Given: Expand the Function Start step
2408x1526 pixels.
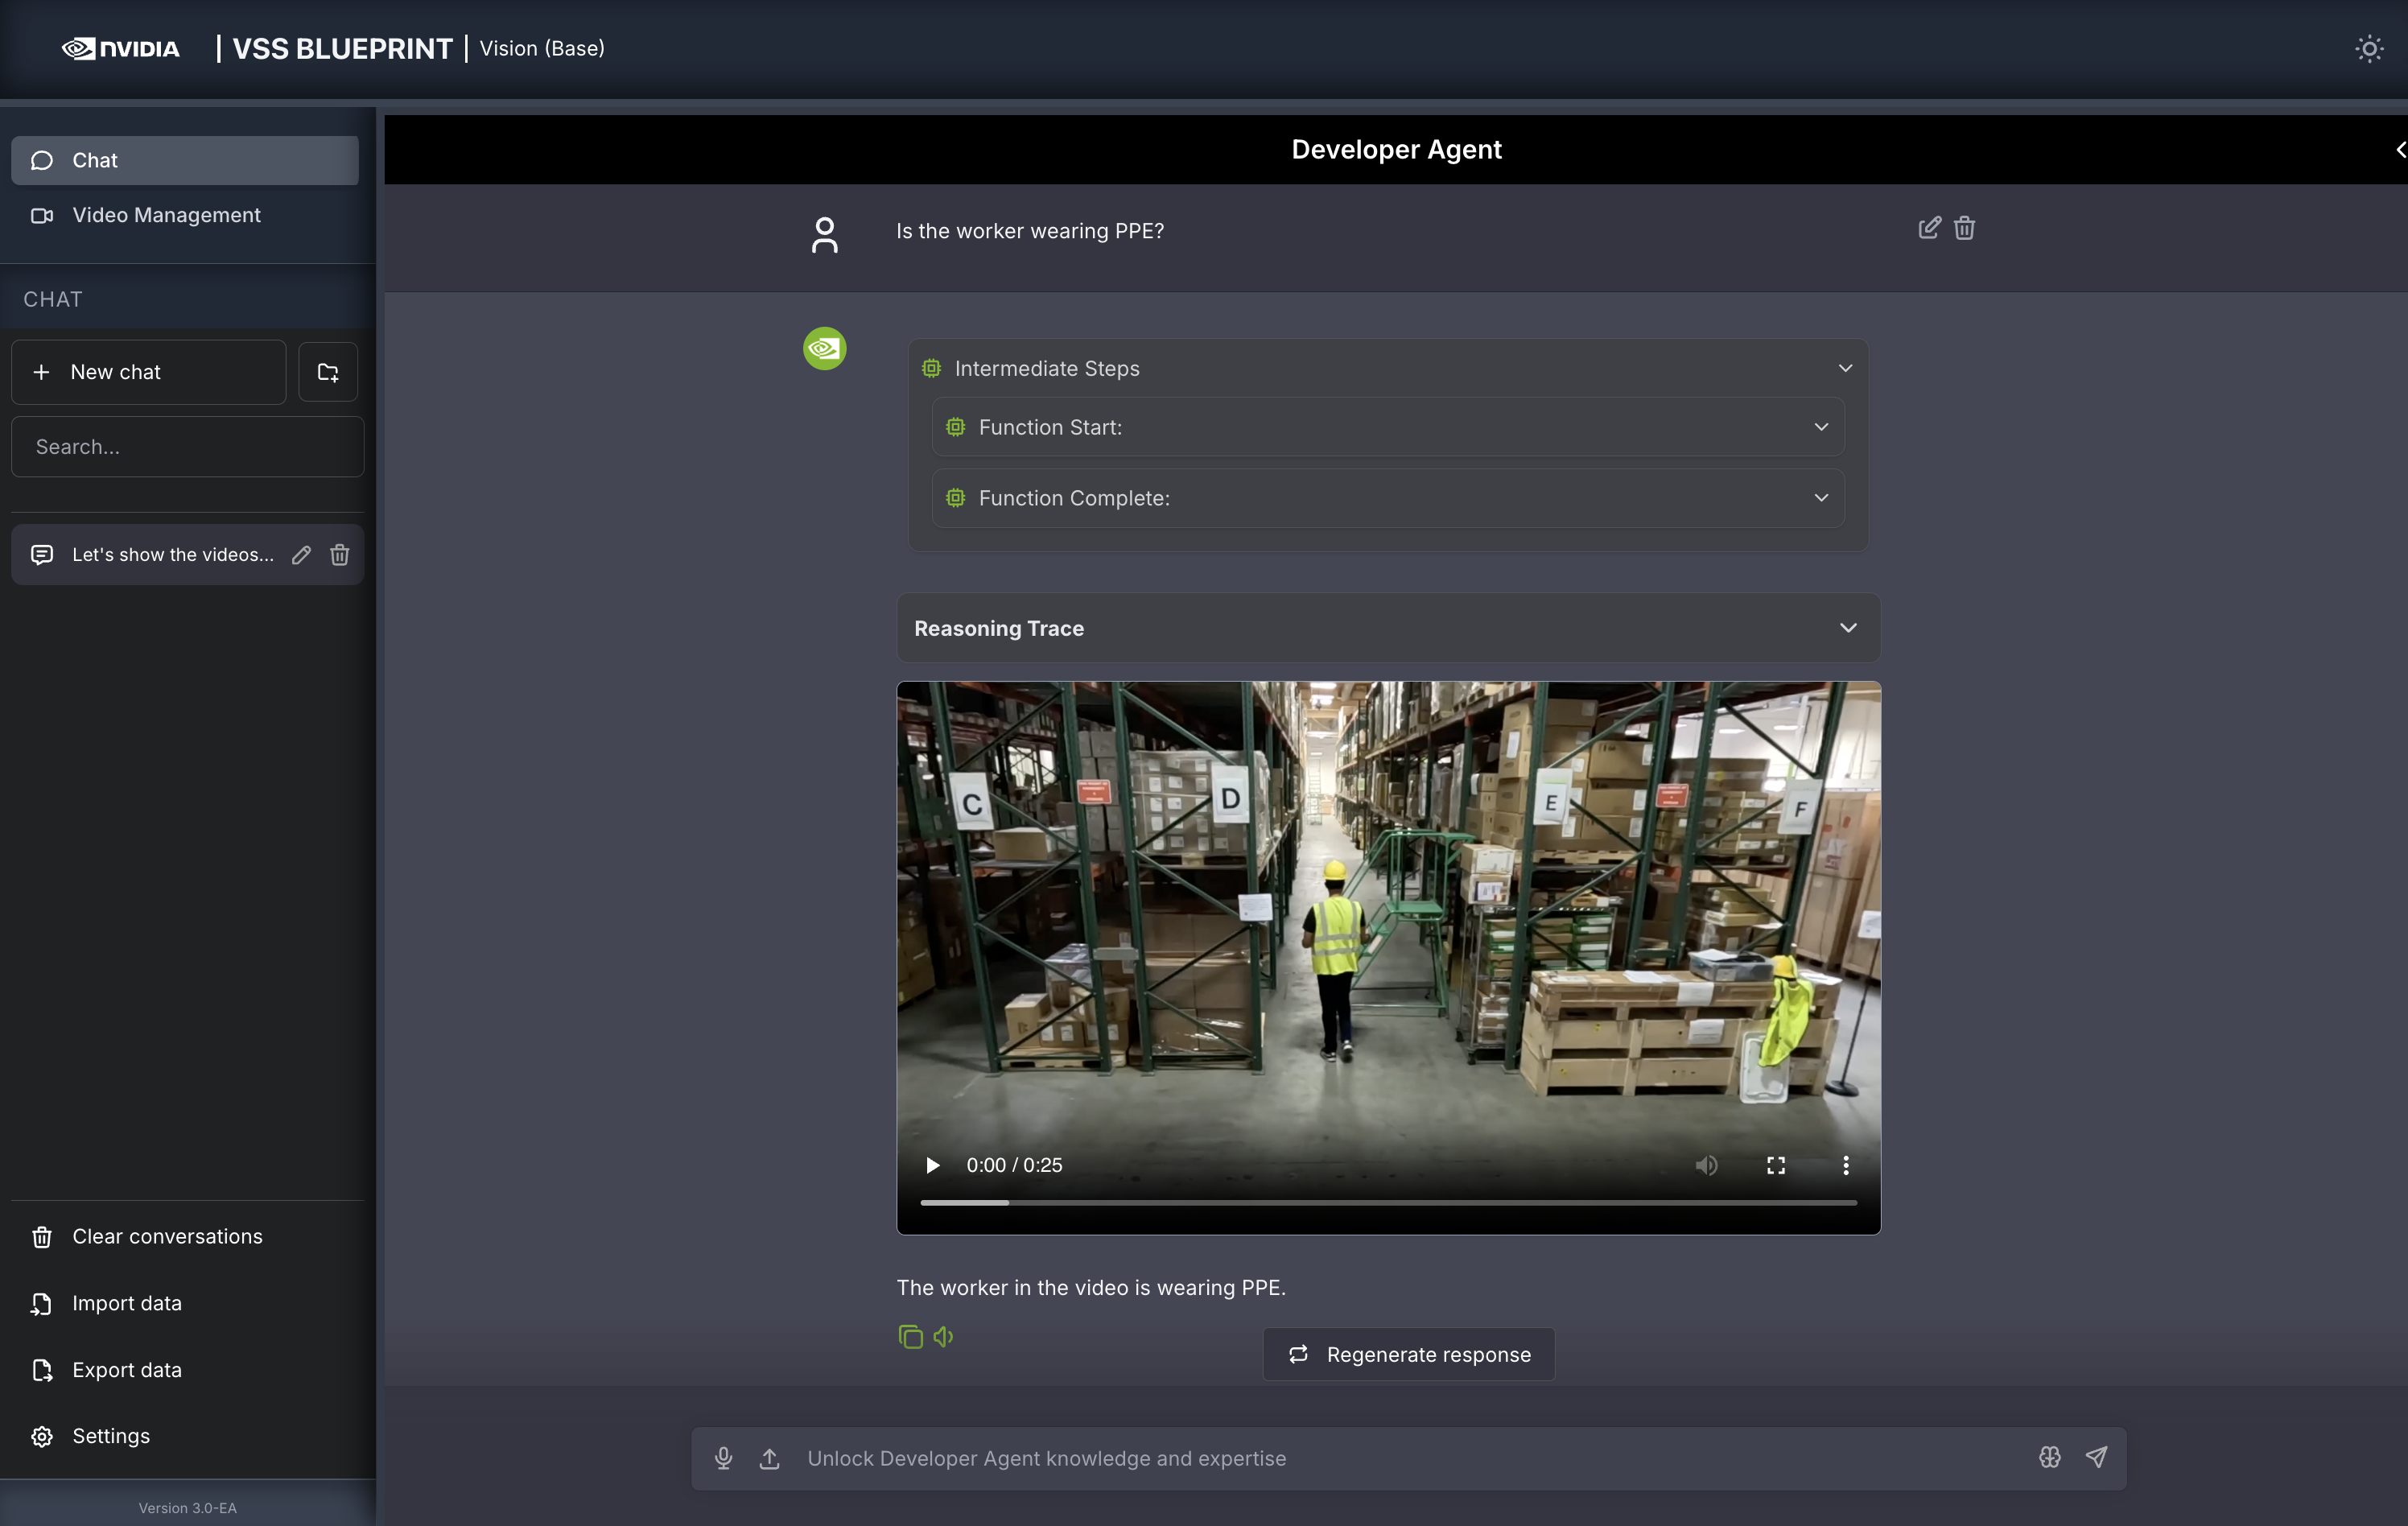Looking at the screenshot, I should pyautogui.click(x=1820, y=427).
